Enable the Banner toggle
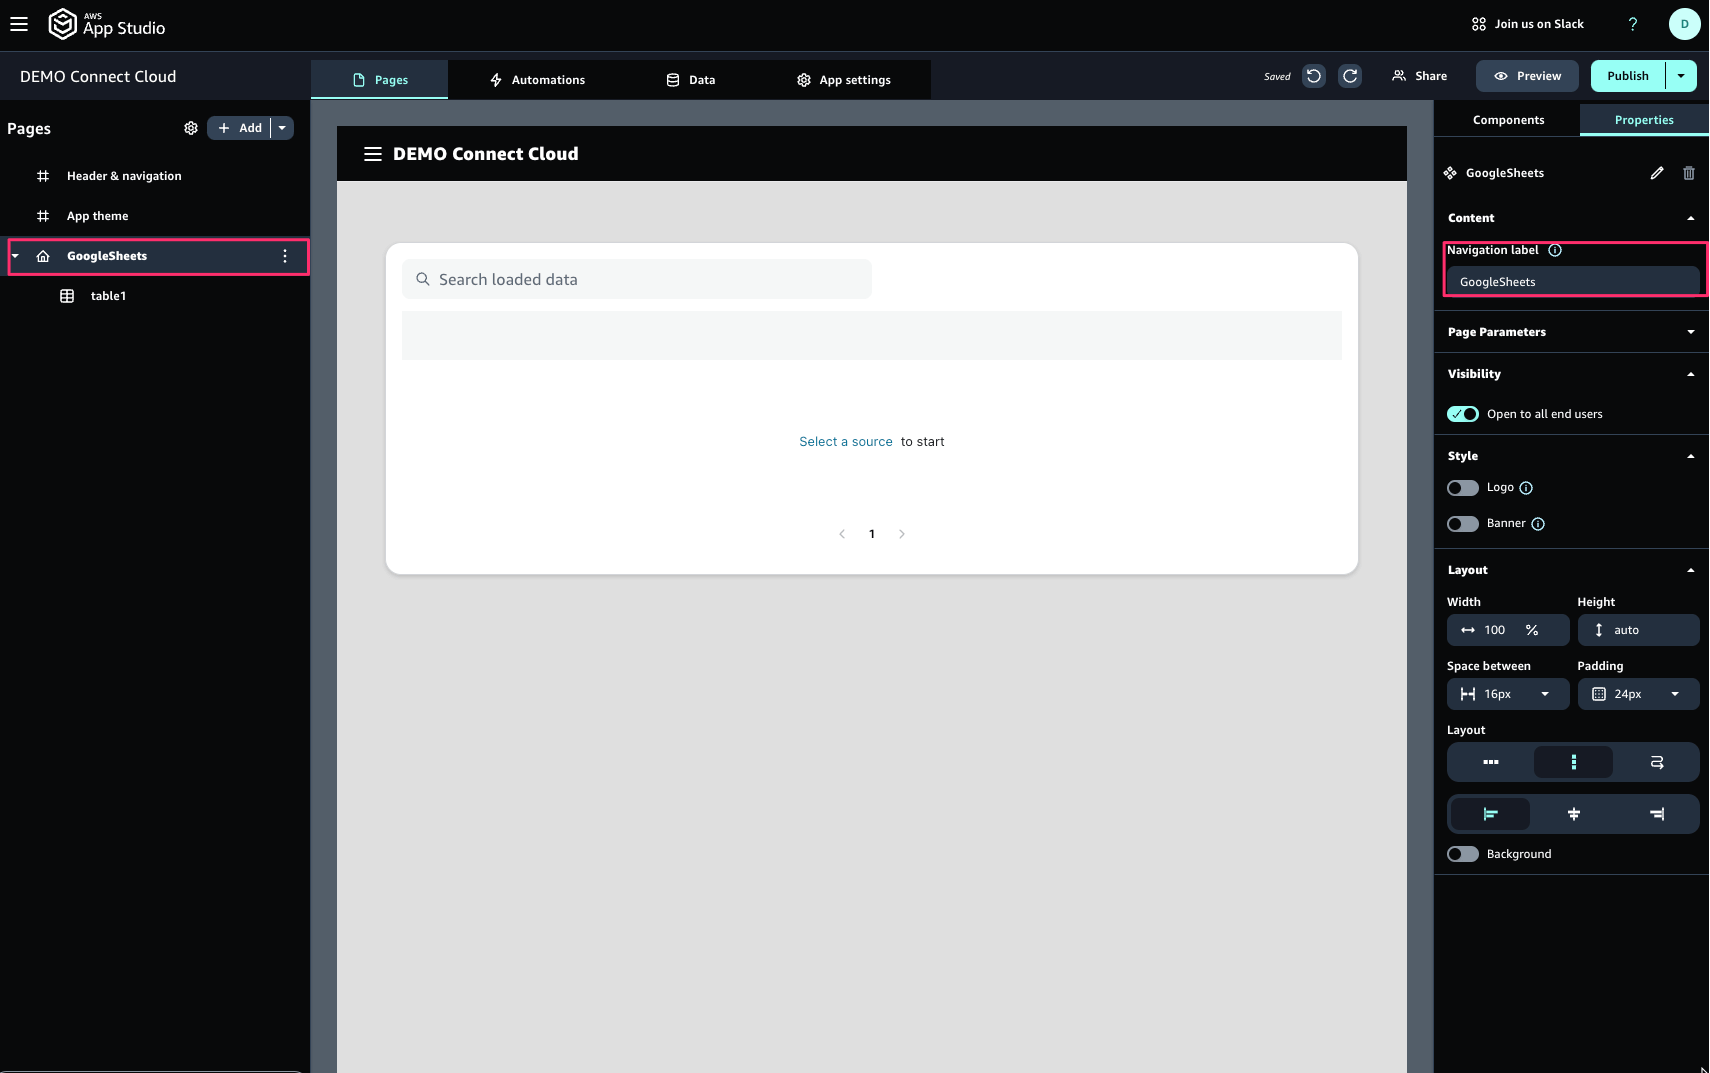Screen dimensions: 1710x1073 (1463, 524)
